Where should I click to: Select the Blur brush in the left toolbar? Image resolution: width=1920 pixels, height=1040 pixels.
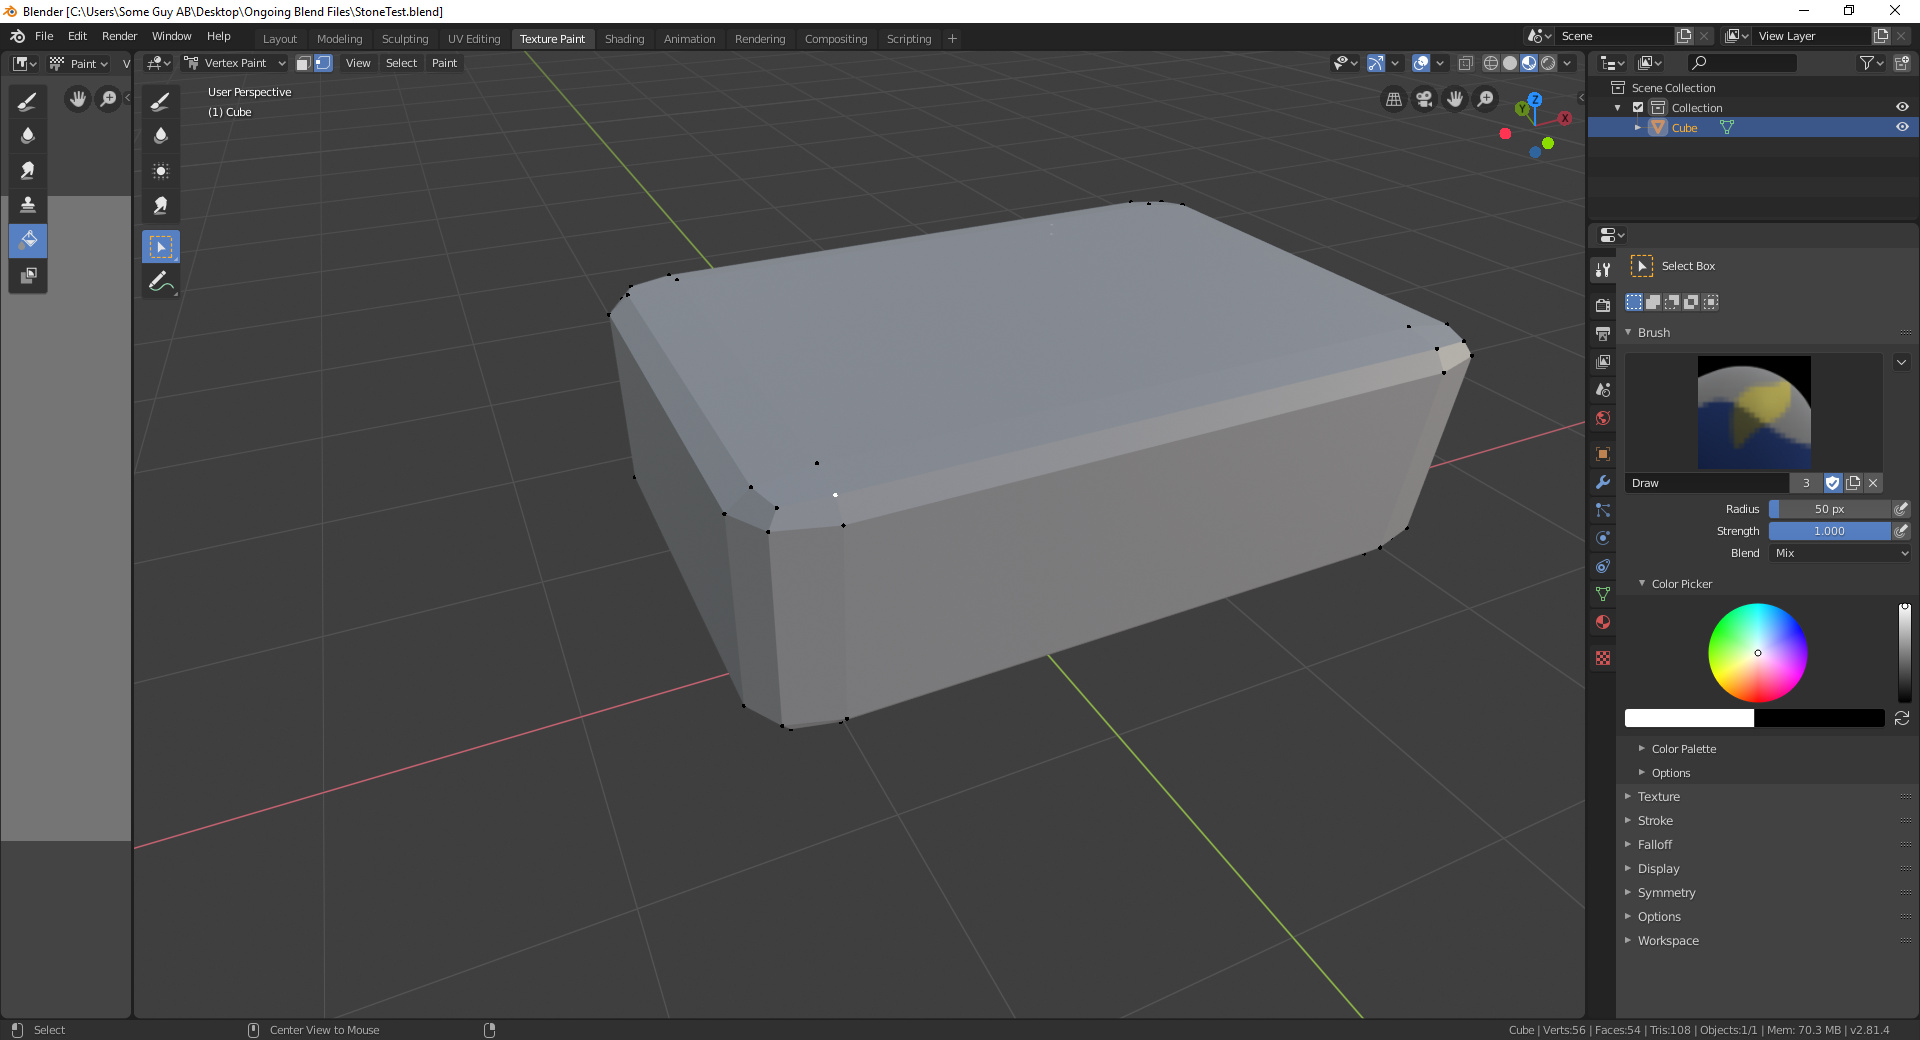(27, 137)
